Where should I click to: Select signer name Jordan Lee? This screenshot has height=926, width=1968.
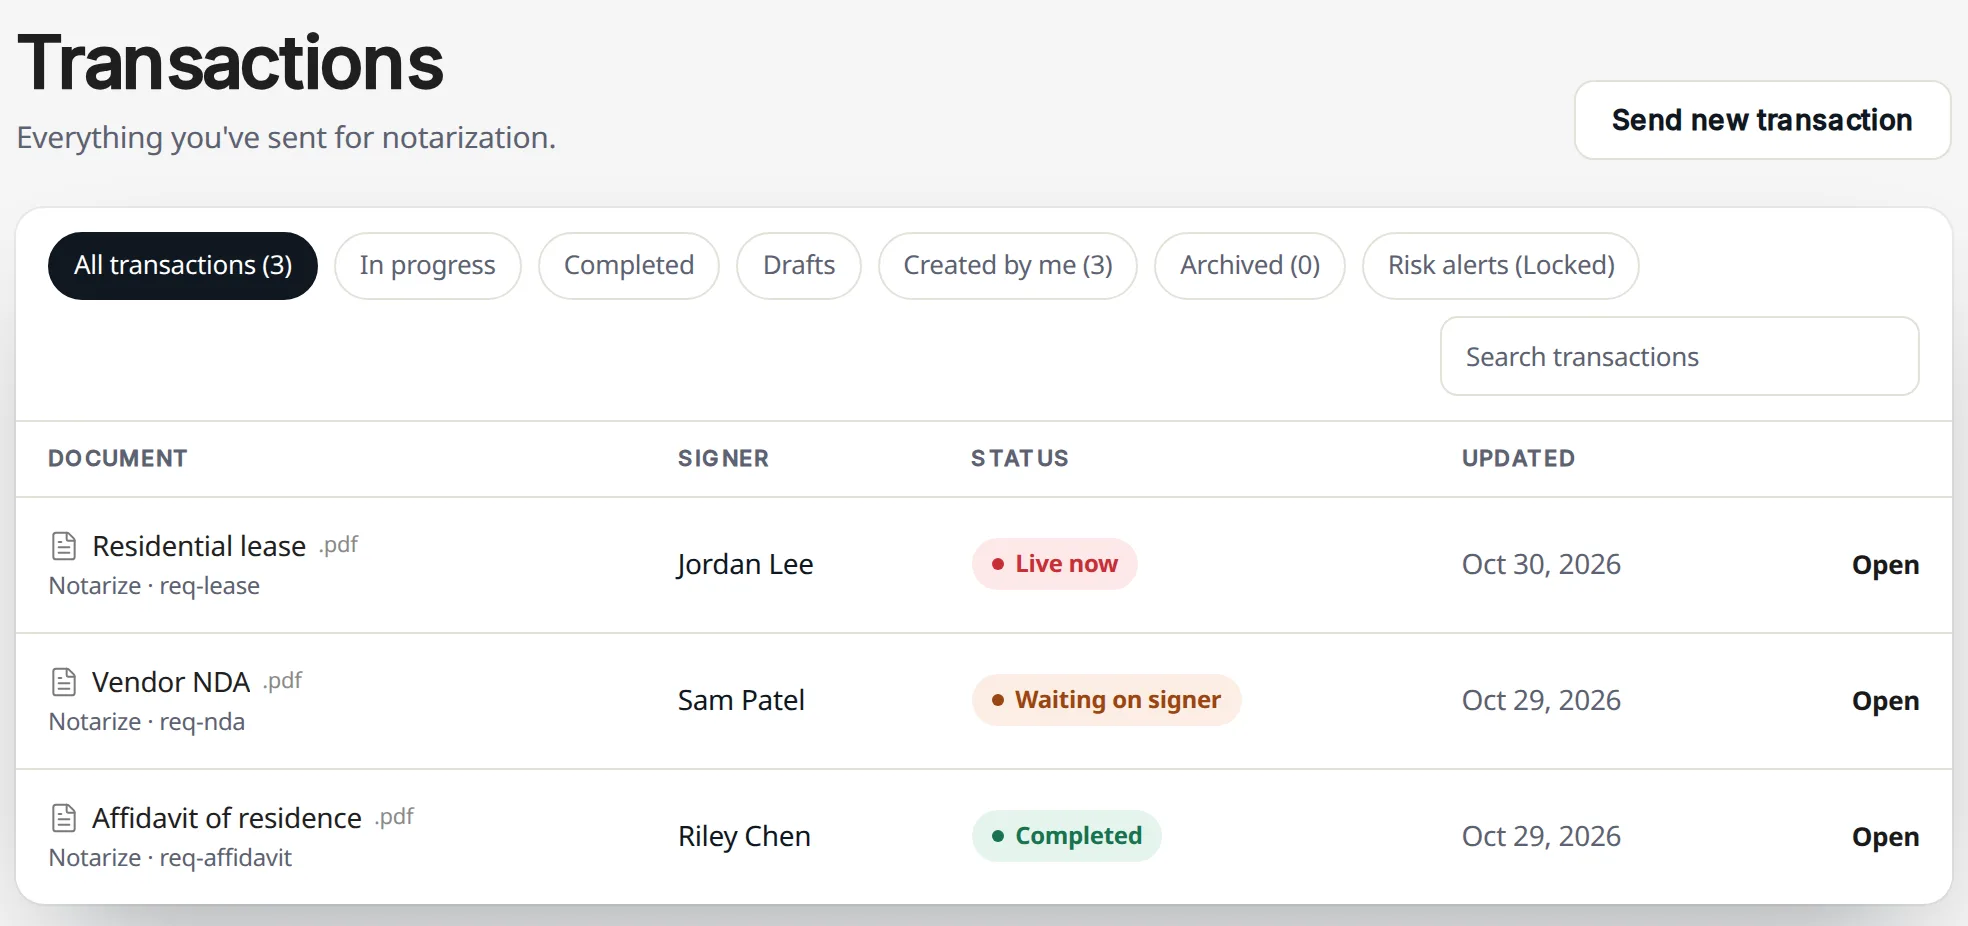click(x=745, y=565)
